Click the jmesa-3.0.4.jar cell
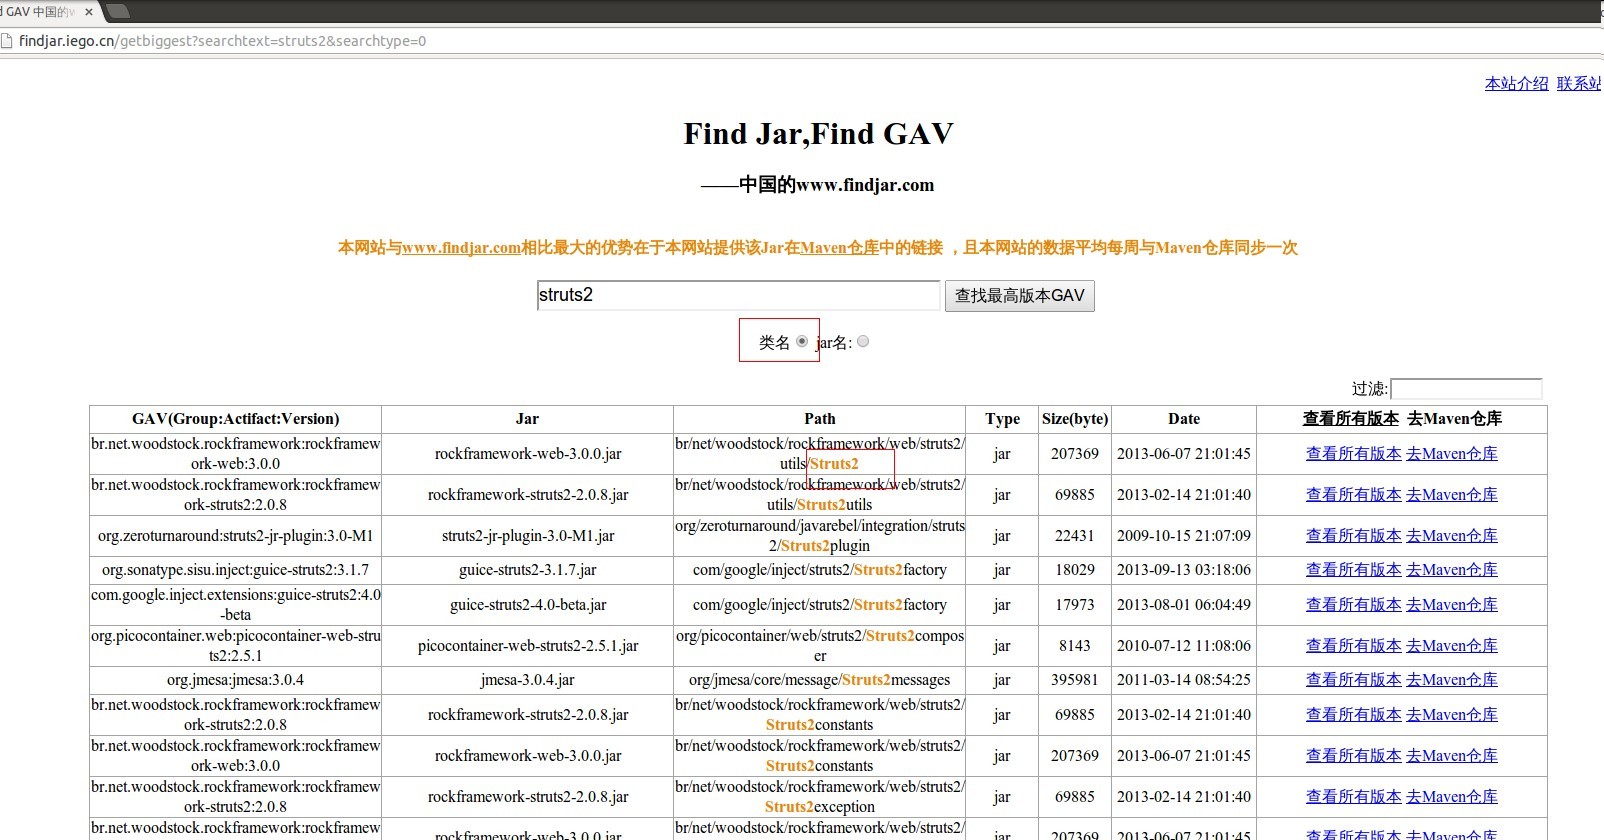 point(528,680)
